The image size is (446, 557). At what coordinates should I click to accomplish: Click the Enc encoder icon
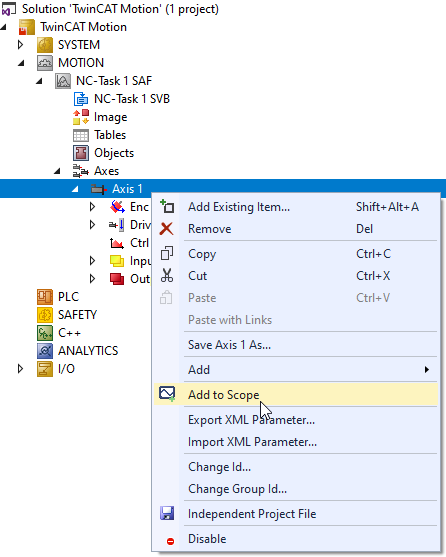tap(117, 207)
